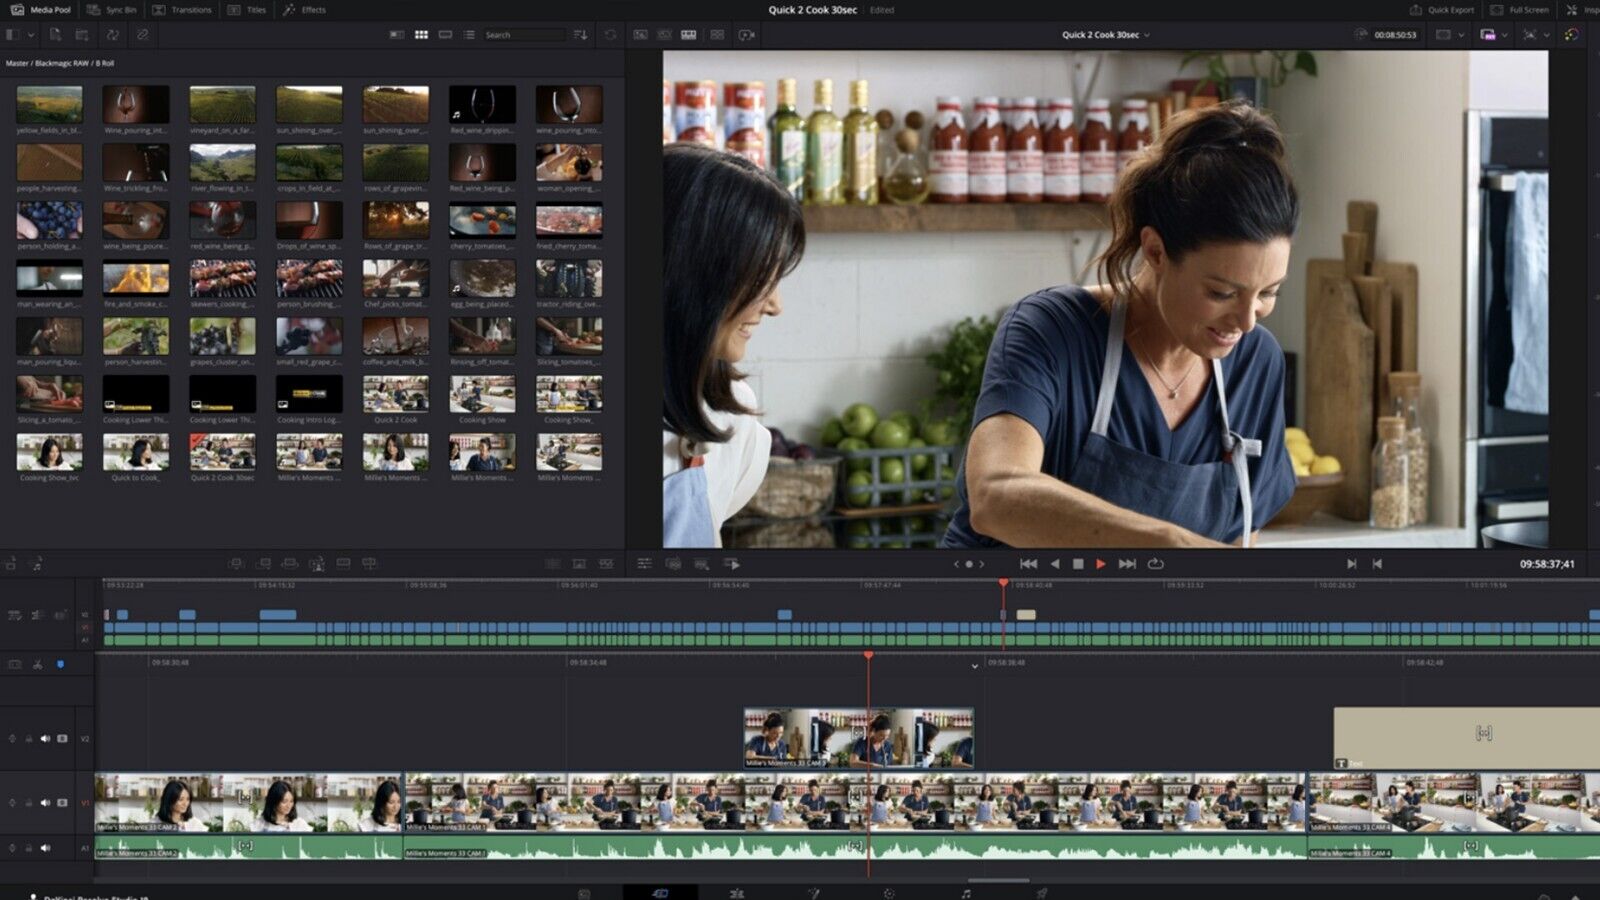Viewport: 1600px width, 900px height.
Task: Select Source Tape viewer mode
Action: click(x=665, y=34)
